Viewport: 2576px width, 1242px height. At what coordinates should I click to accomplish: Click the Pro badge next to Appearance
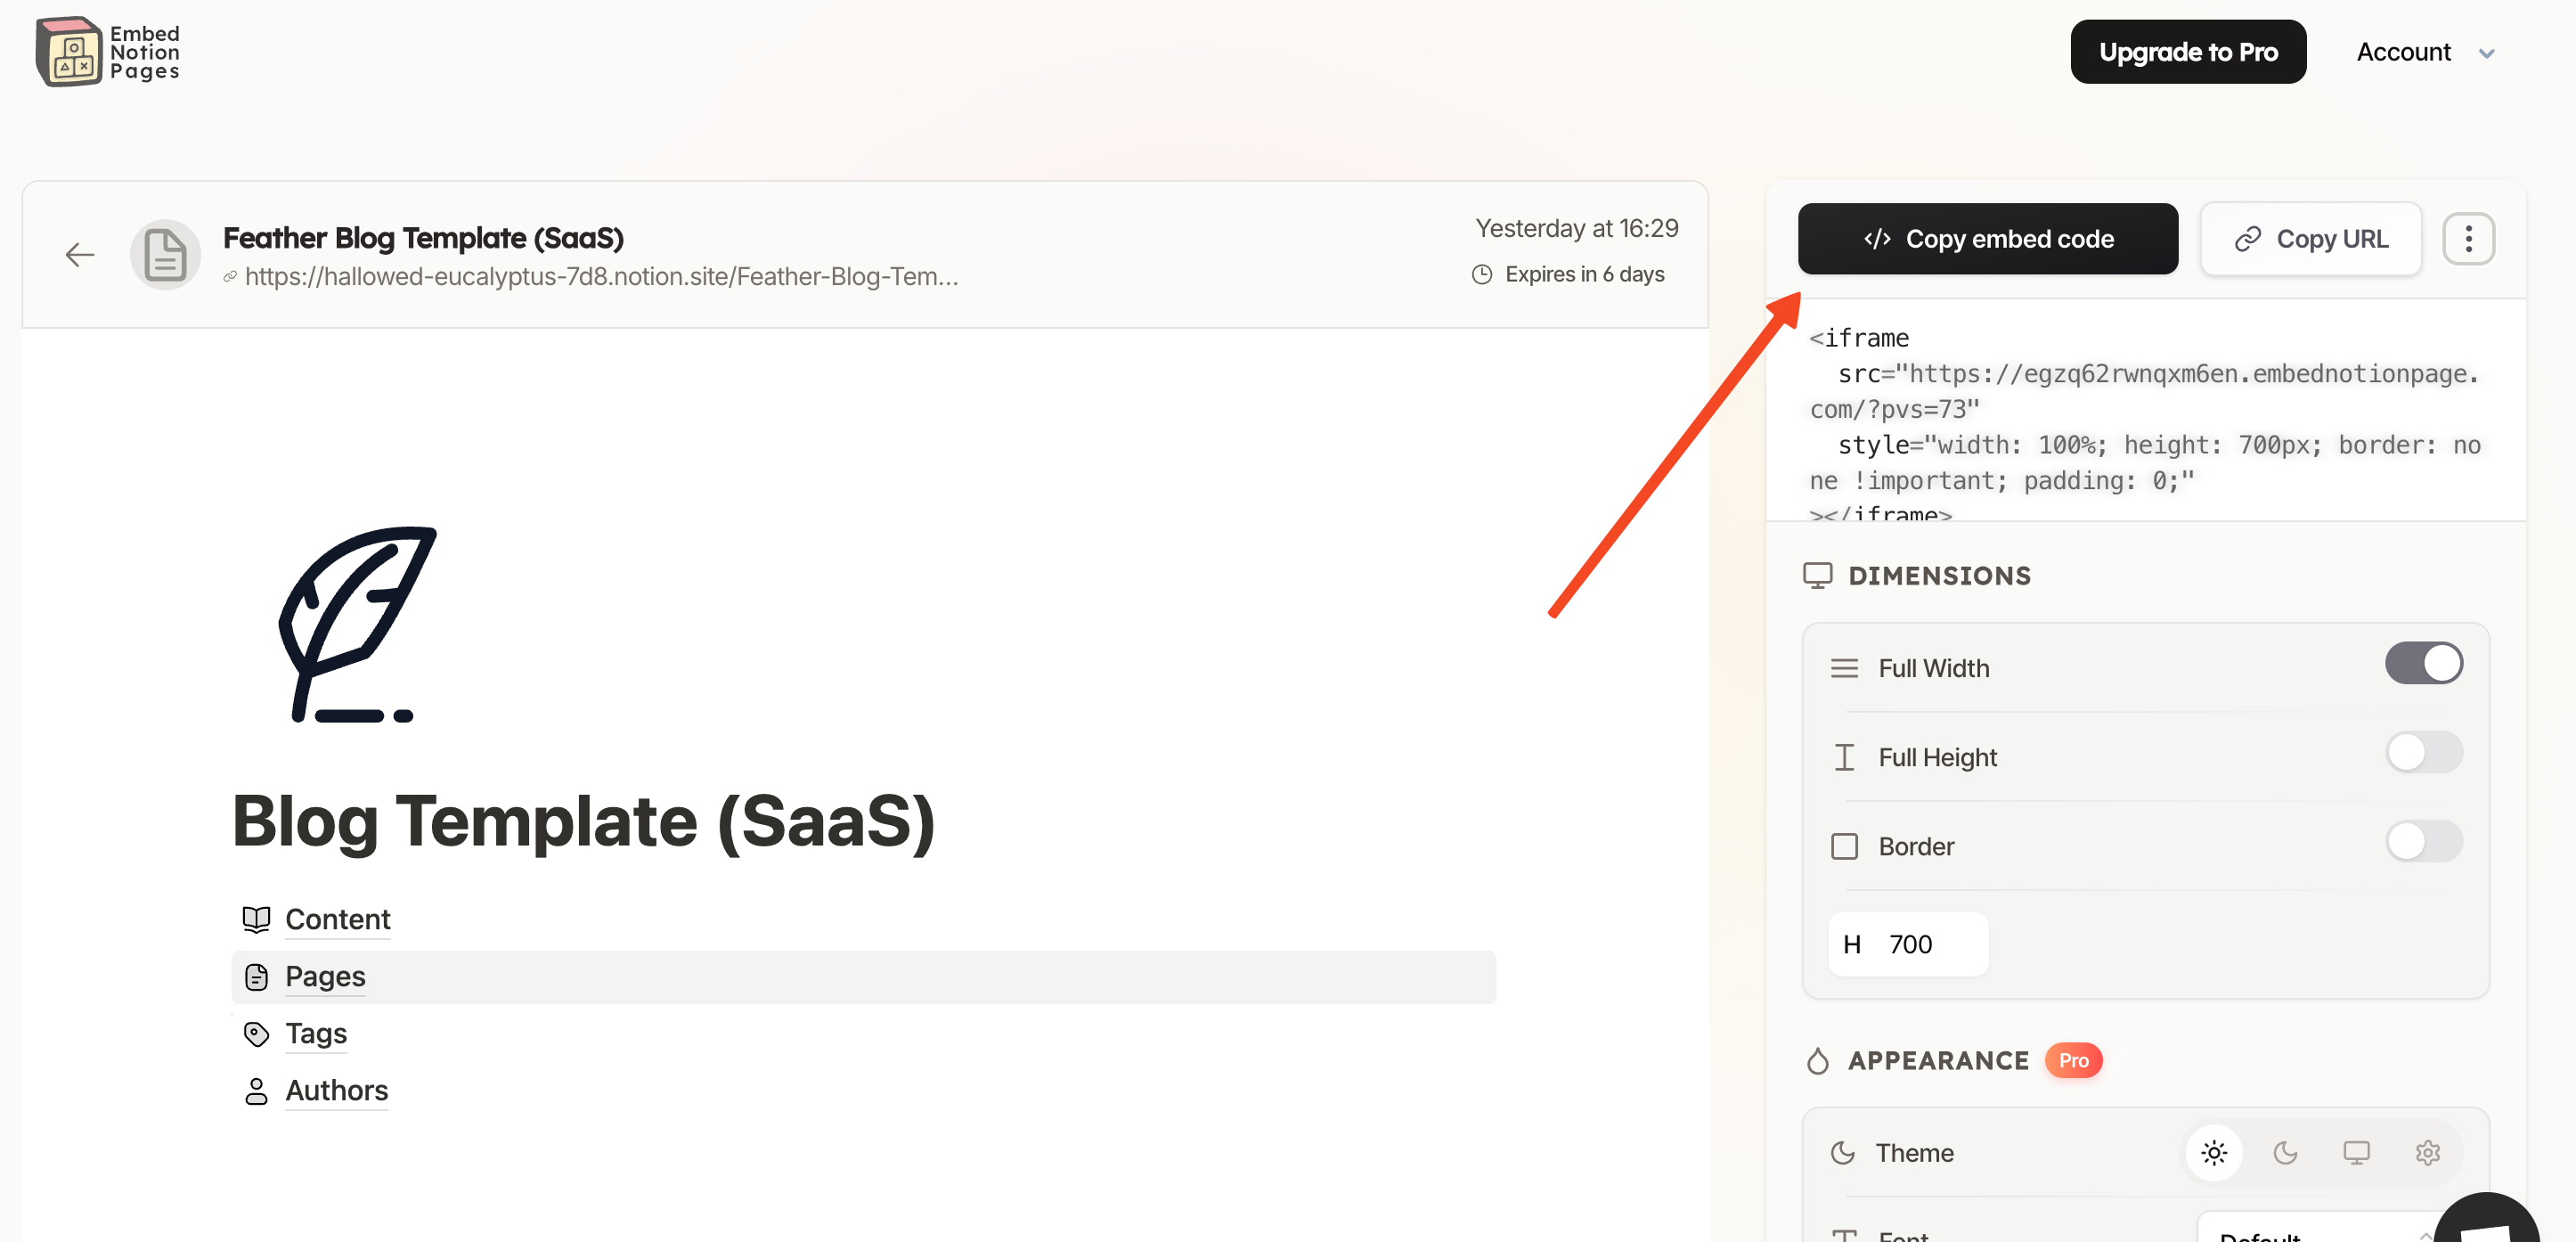[x=2073, y=1060]
